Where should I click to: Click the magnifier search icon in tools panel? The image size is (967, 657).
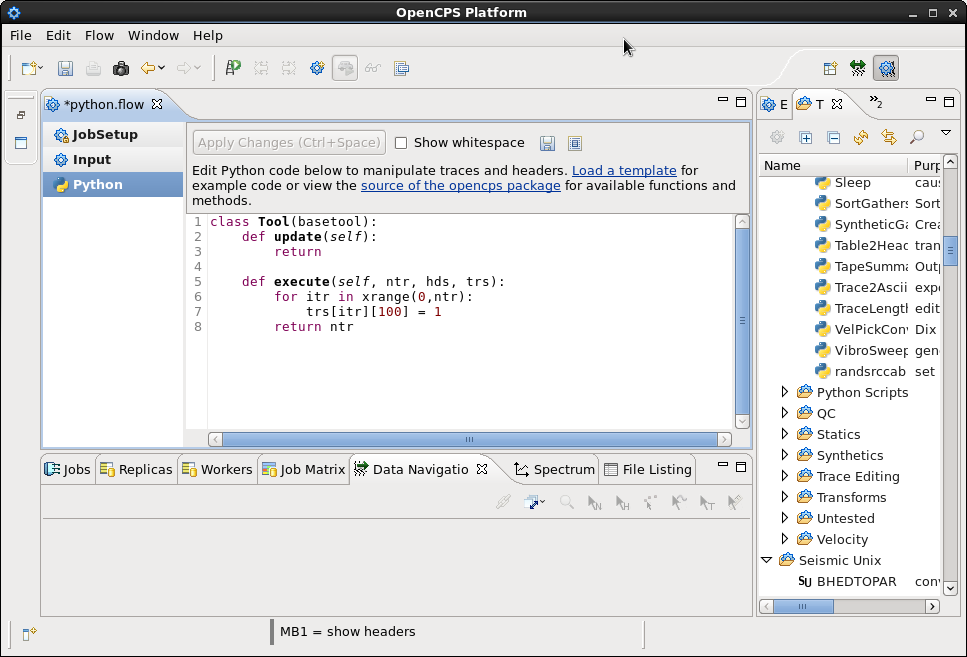(916, 137)
